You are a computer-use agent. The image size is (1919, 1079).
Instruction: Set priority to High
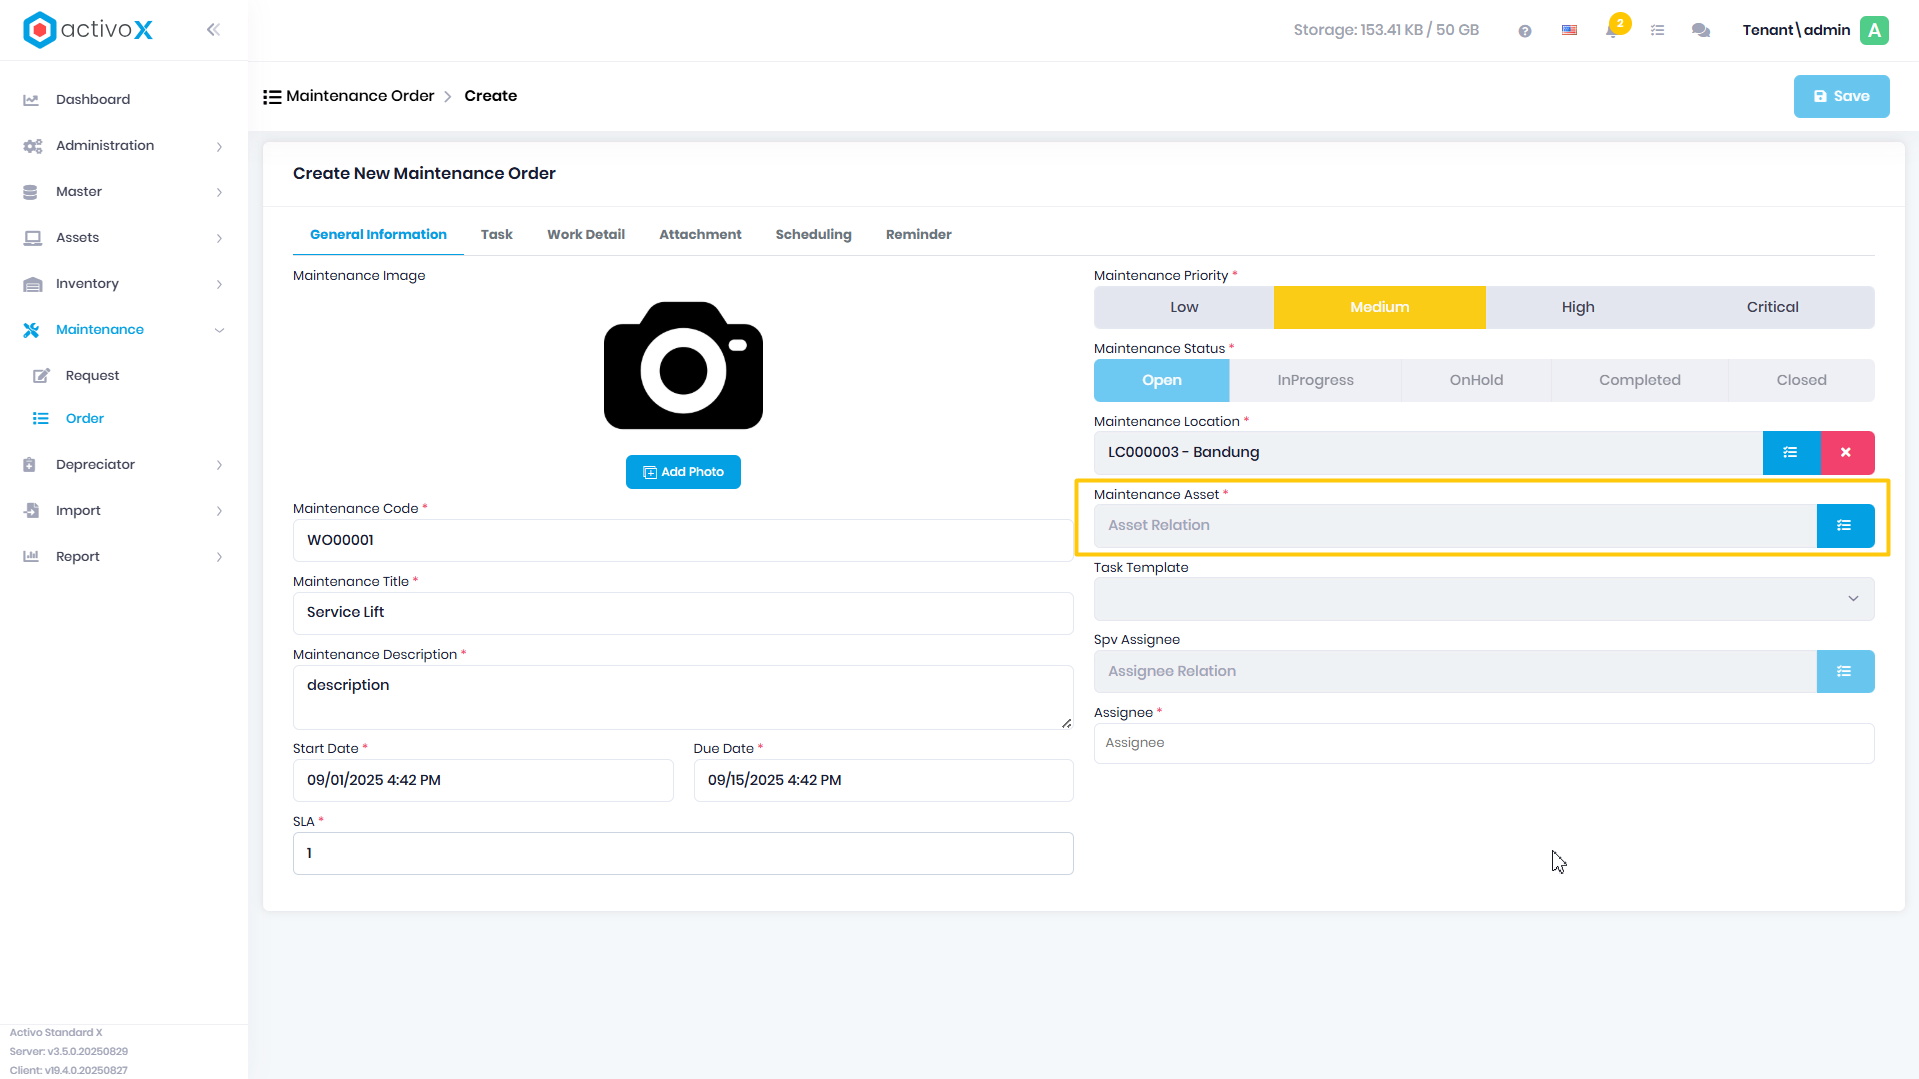click(x=1578, y=308)
